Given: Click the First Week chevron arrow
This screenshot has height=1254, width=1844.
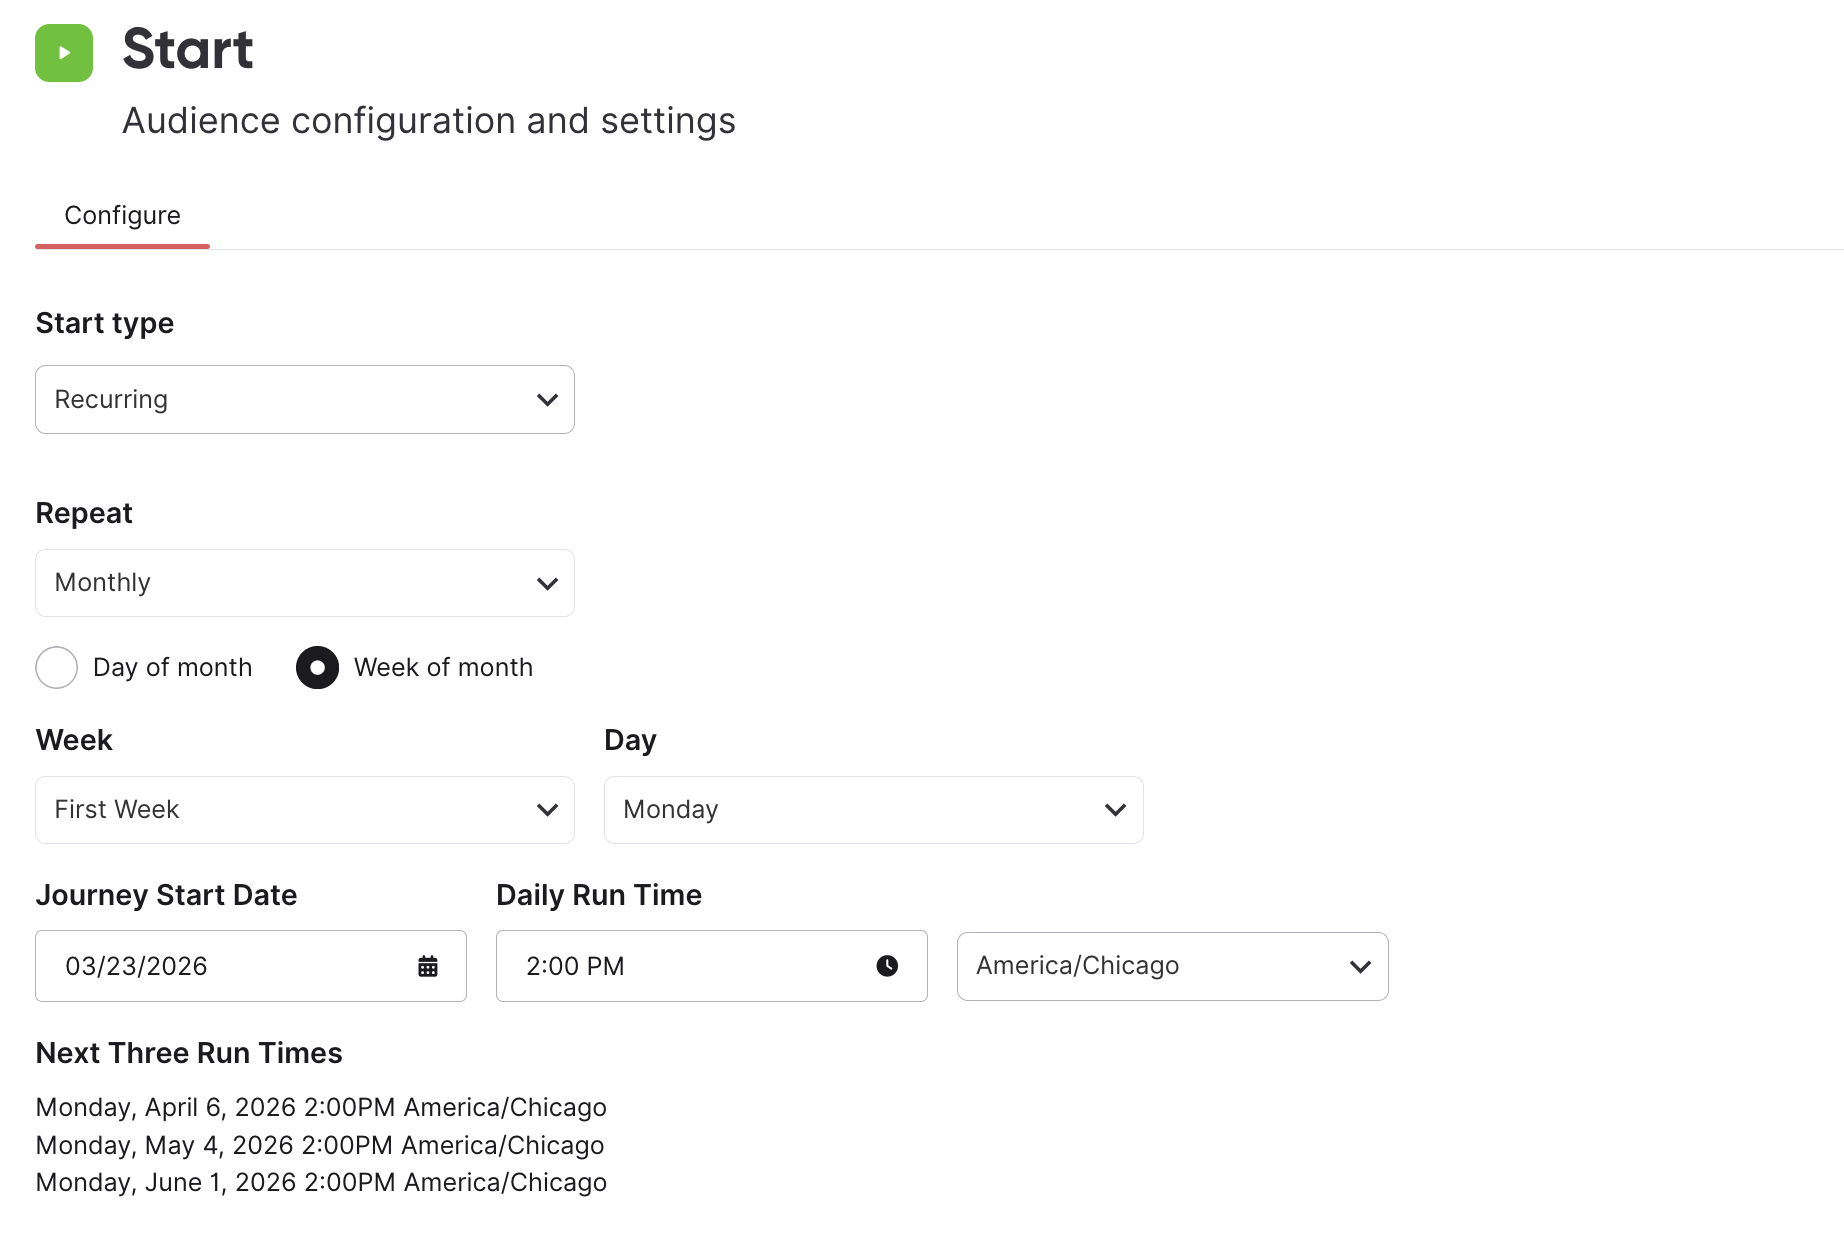Looking at the screenshot, I should point(547,810).
